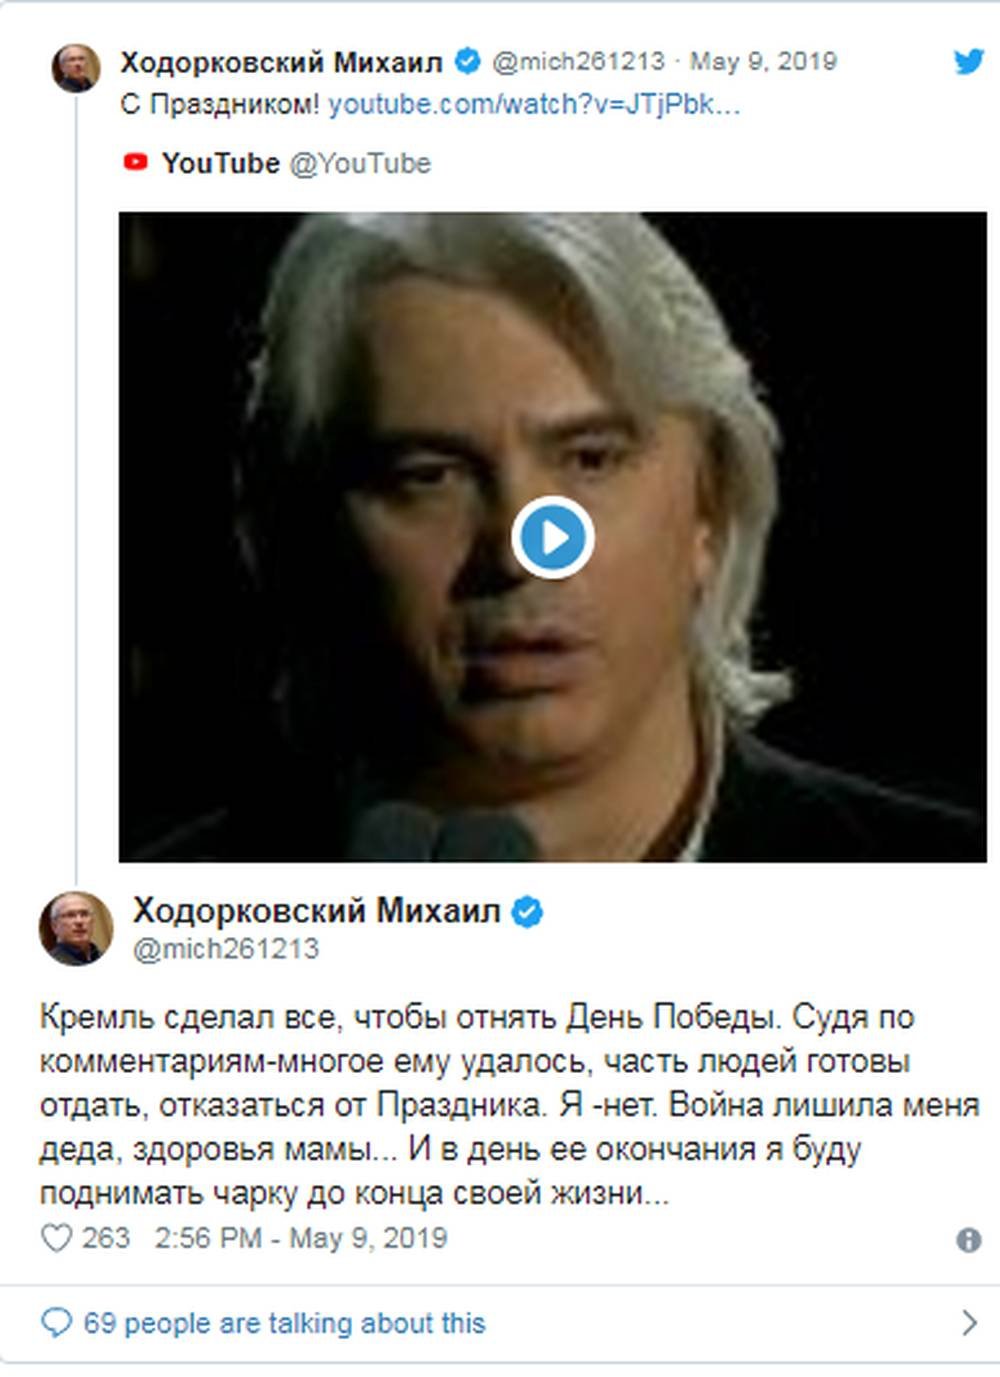Click the heart like icon
The width and height of the screenshot is (1000, 1377).
tap(56, 1238)
